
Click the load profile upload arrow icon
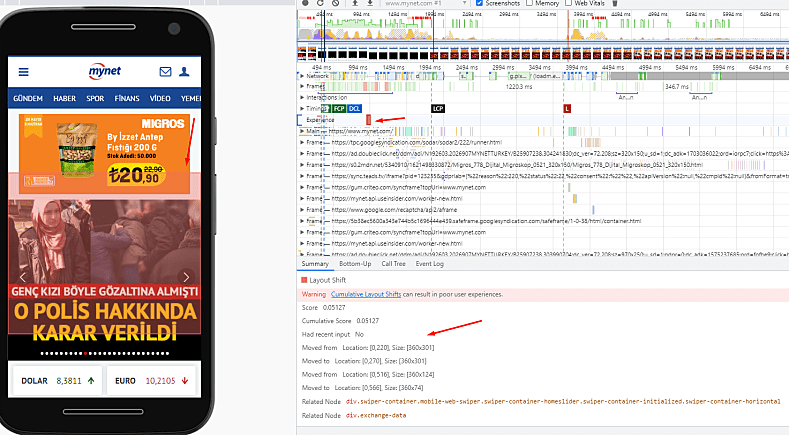(355, 3)
